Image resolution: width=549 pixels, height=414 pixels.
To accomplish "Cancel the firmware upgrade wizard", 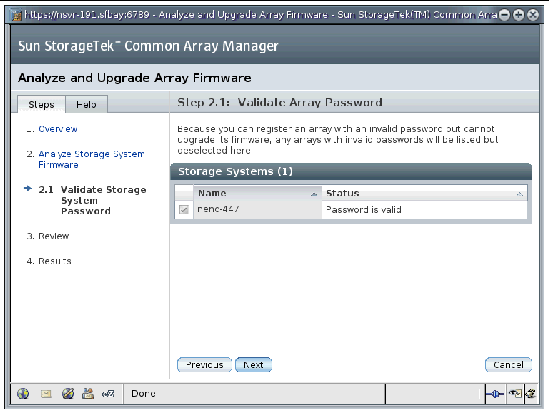I will click(508, 365).
